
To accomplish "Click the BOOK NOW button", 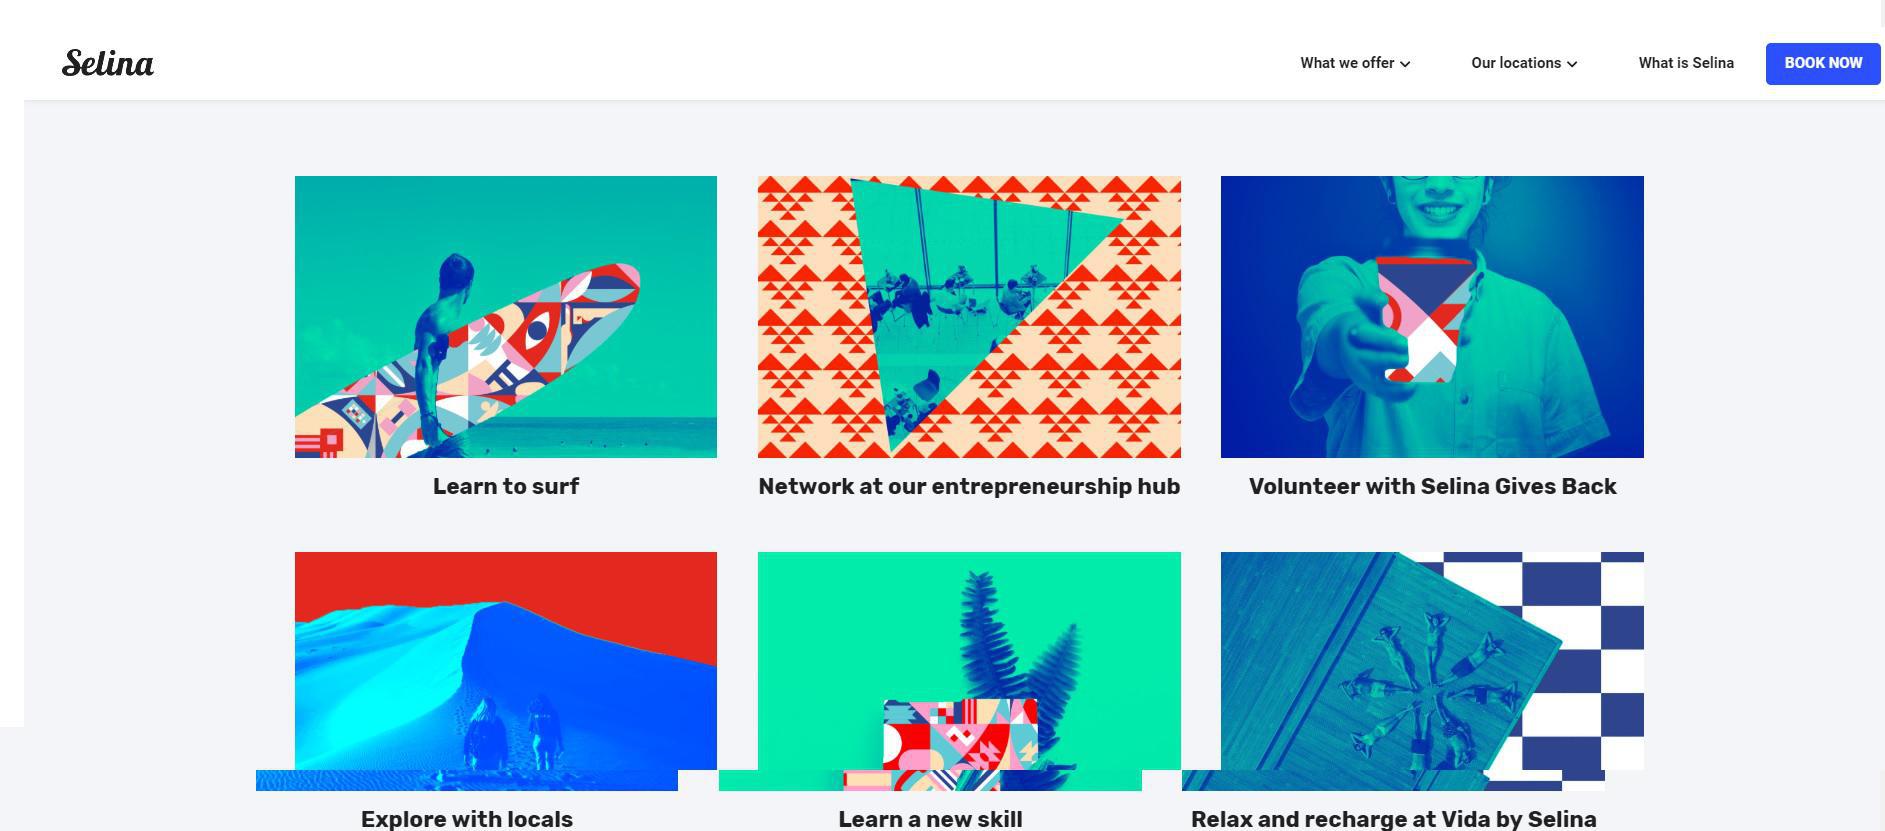I will [x=1823, y=64].
